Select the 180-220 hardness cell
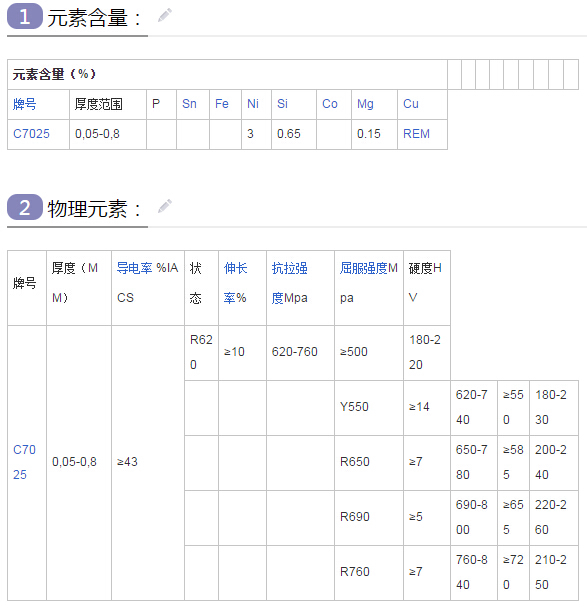Viewport: 587px width, 608px height. [x=425, y=352]
